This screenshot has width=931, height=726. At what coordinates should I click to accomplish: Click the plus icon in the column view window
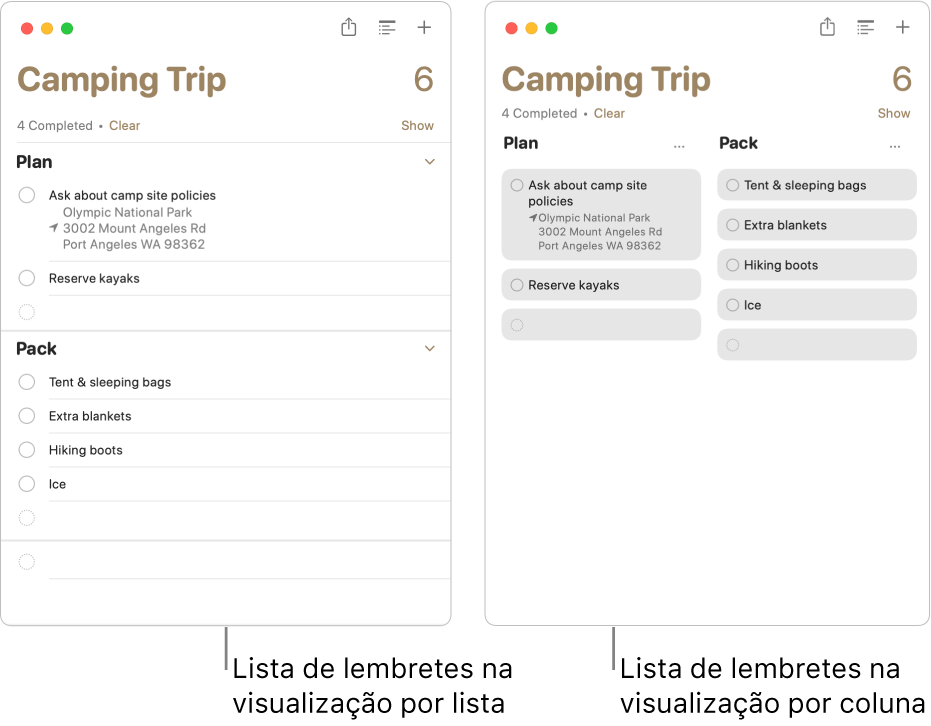click(x=903, y=28)
